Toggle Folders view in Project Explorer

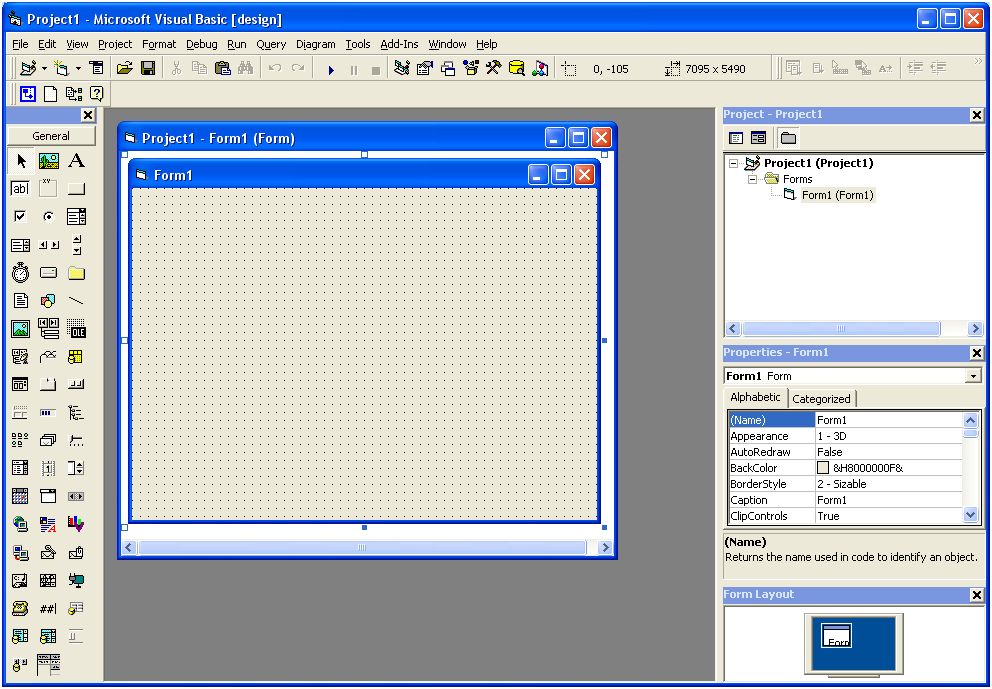point(788,137)
